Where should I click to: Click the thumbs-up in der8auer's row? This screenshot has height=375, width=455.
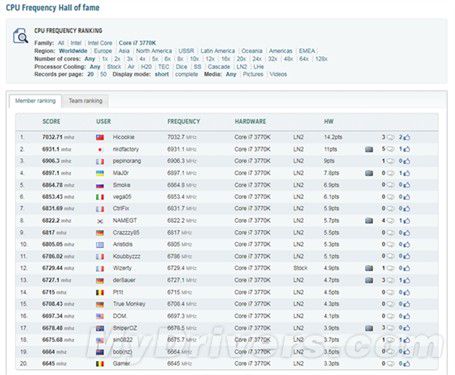coord(407,280)
